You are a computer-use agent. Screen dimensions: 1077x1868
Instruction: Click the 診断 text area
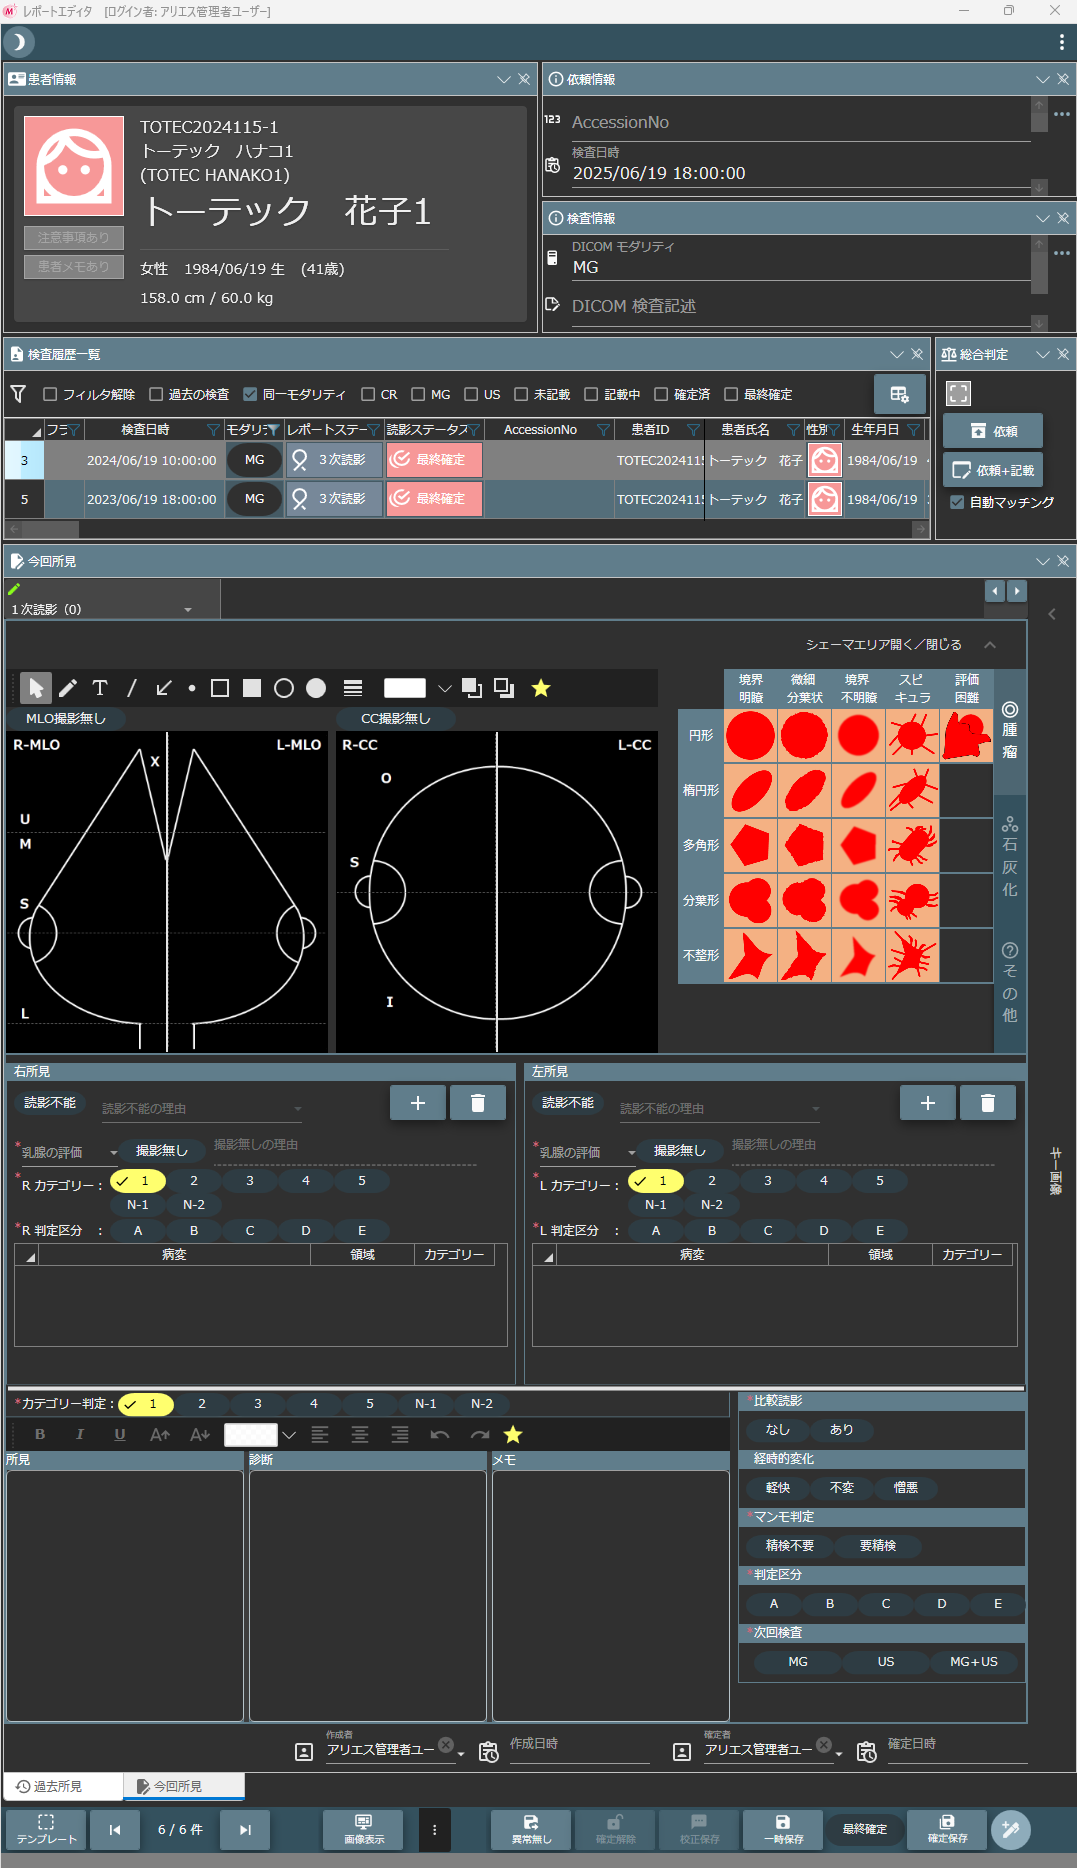[368, 1595]
